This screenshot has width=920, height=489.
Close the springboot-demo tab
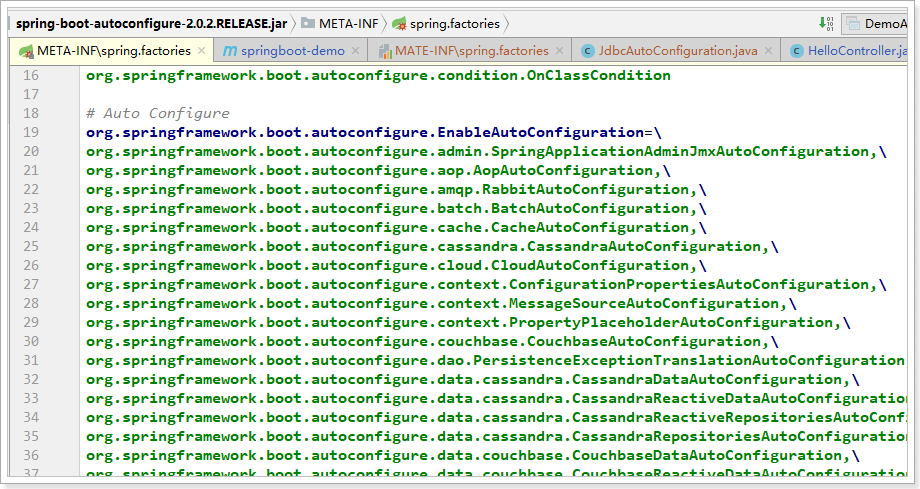coord(356,51)
